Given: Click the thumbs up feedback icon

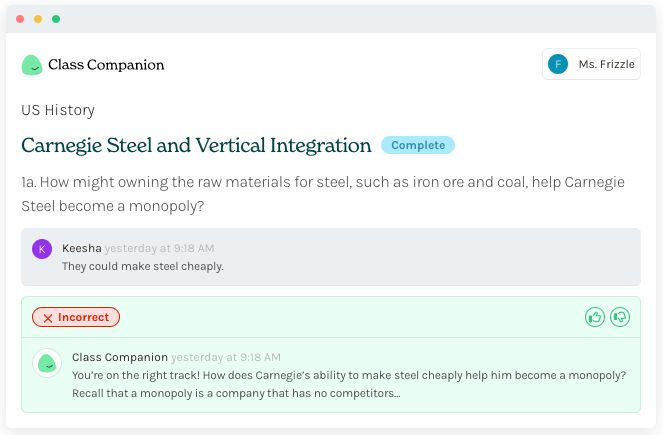Looking at the screenshot, I should pos(595,317).
